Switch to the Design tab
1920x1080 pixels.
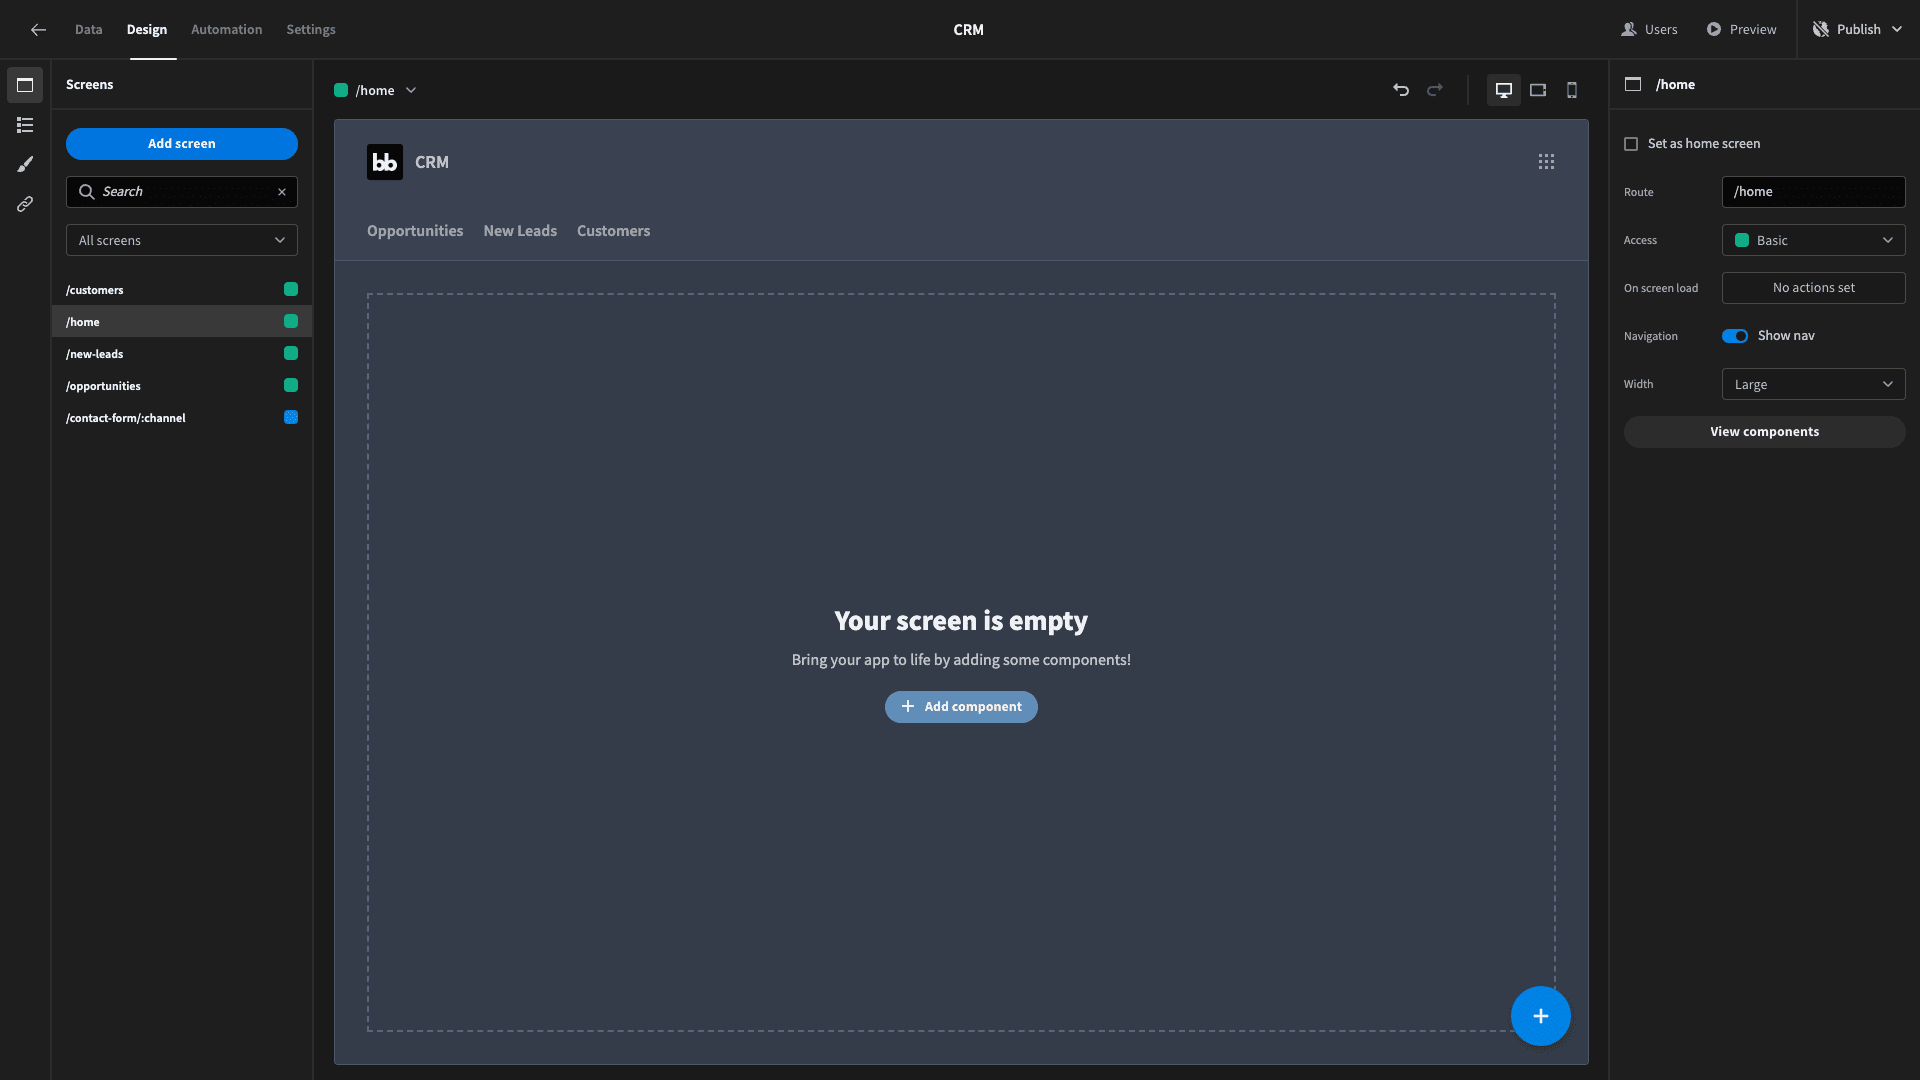click(x=147, y=30)
